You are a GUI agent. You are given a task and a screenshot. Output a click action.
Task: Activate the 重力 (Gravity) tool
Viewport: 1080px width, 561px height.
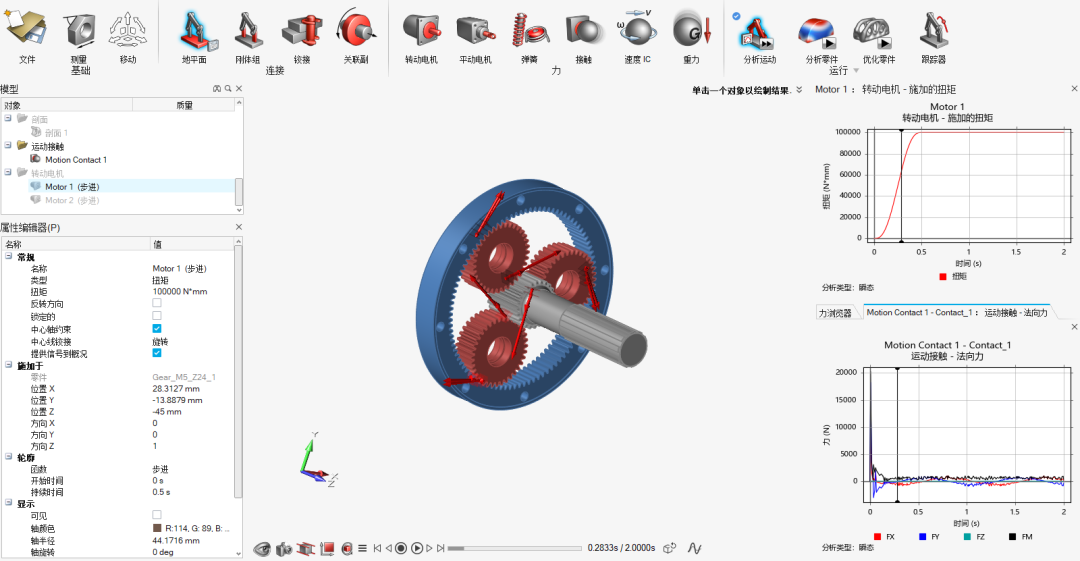click(x=692, y=37)
